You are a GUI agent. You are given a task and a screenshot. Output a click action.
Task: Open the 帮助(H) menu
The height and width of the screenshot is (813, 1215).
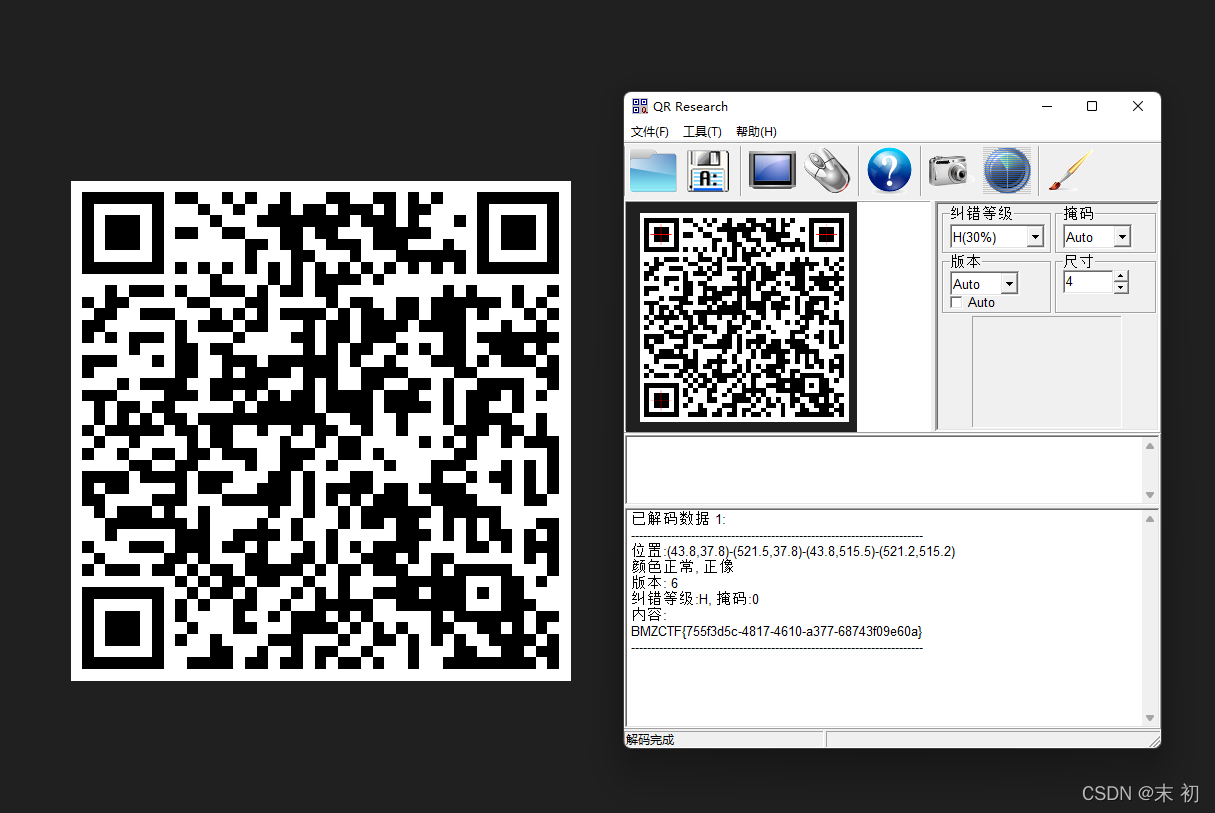[x=756, y=132]
